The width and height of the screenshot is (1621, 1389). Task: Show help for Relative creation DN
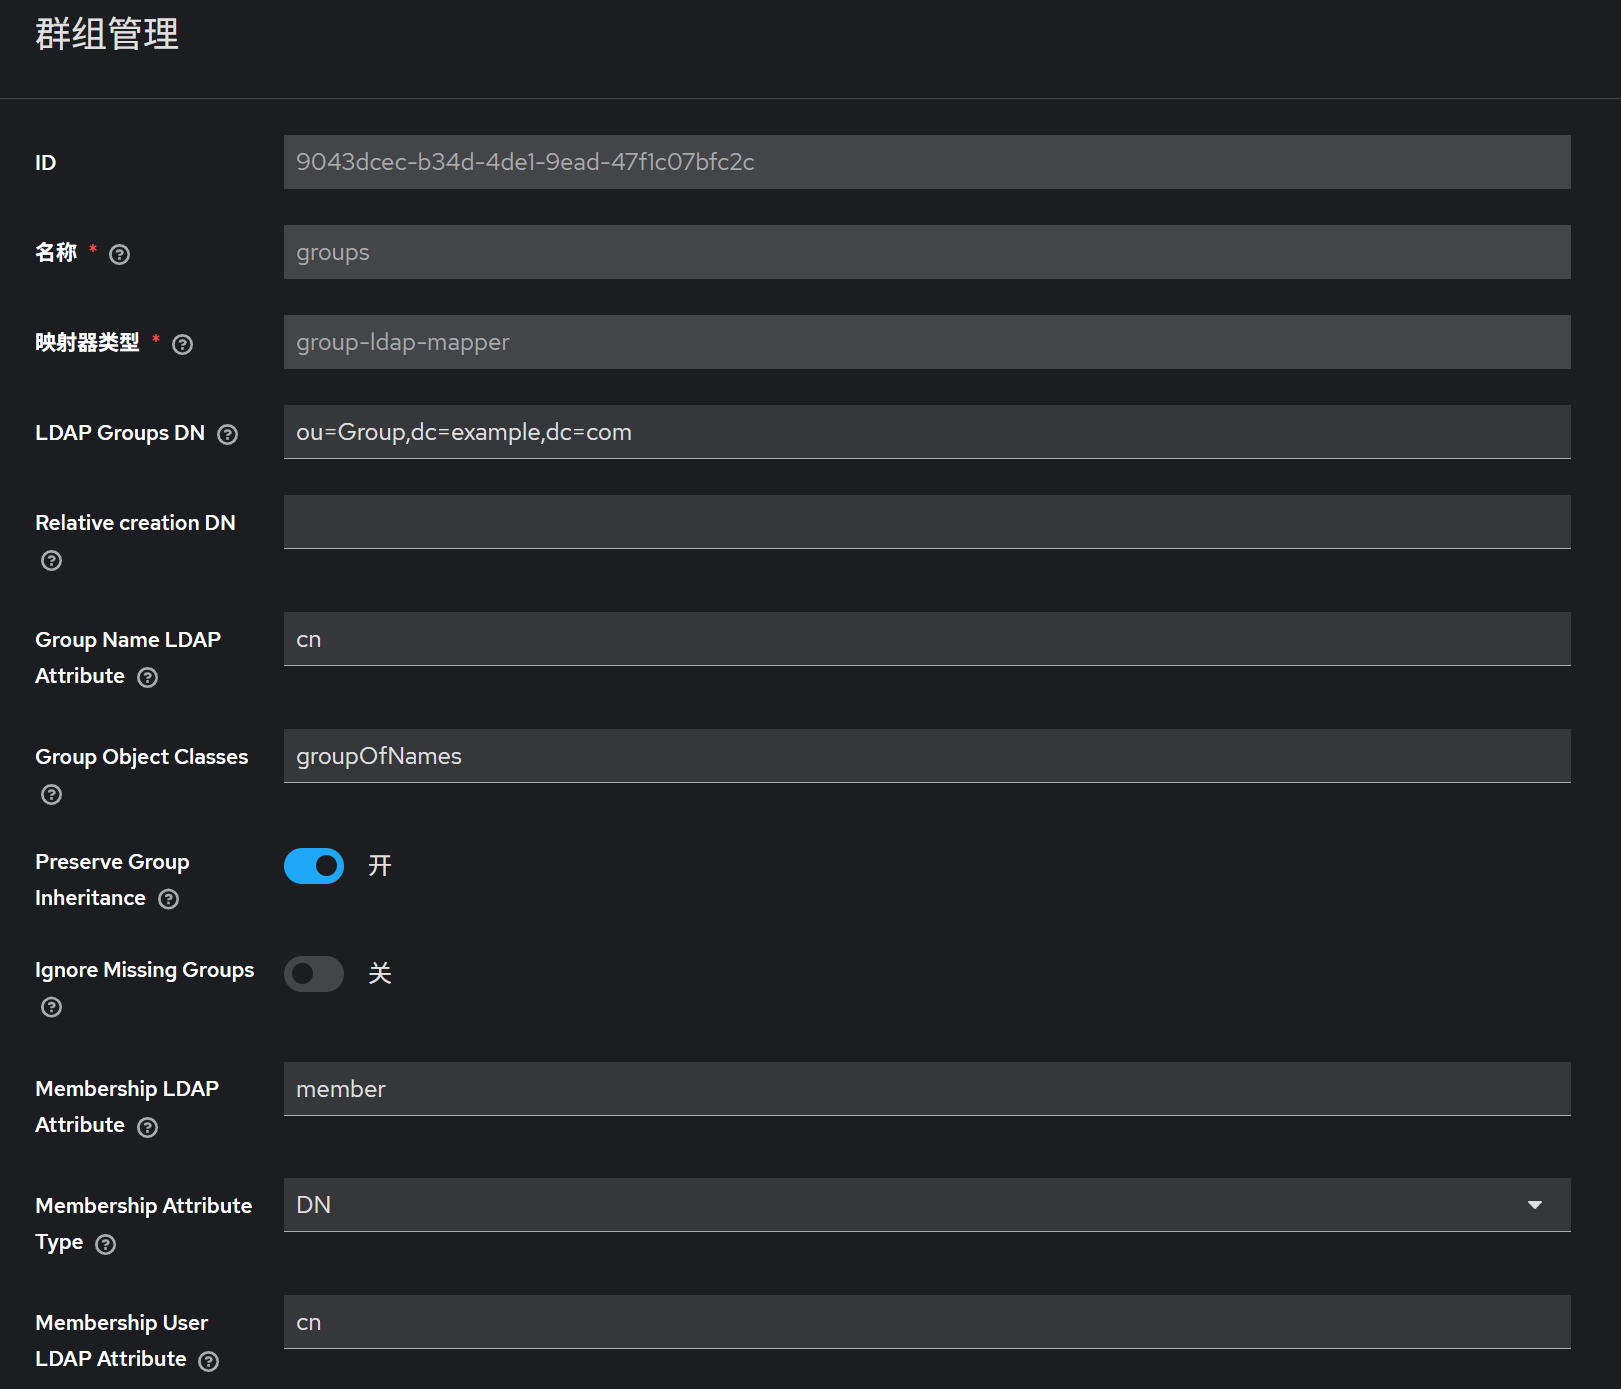tap(51, 561)
